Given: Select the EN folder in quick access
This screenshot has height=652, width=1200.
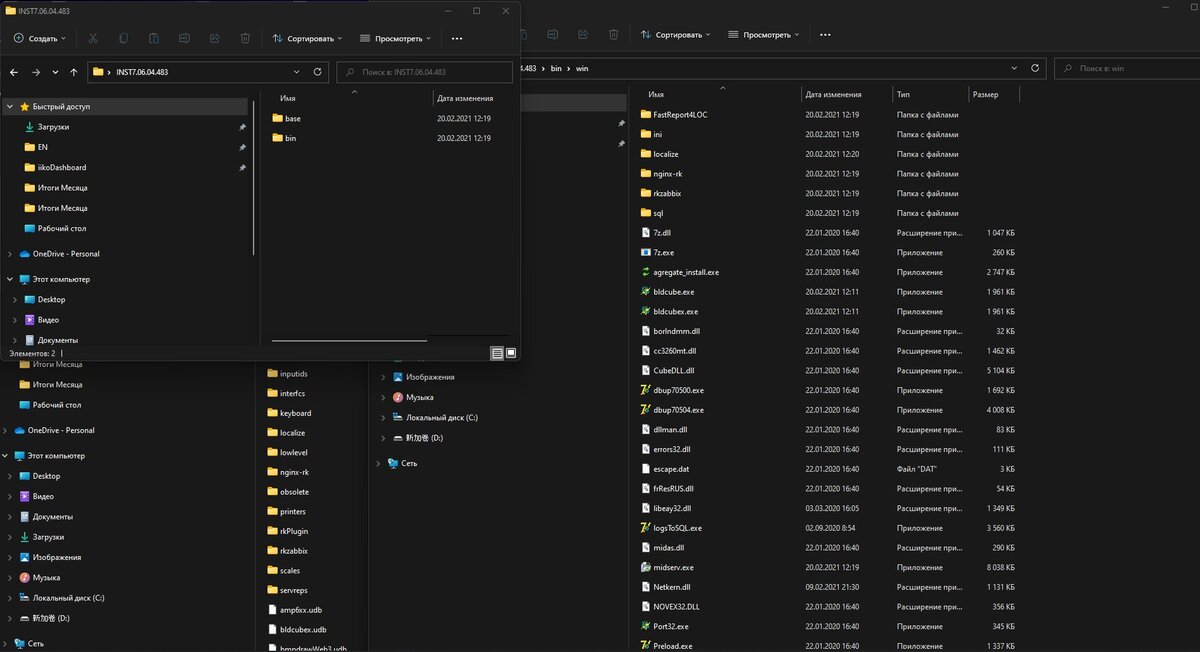Looking at the screenshot, I should pos(43,147).
